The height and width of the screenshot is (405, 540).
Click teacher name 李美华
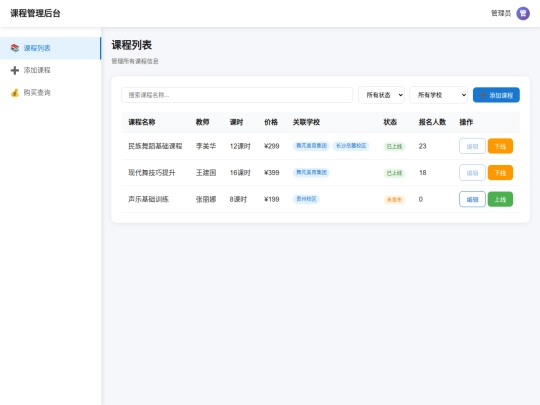pos(206,146)
